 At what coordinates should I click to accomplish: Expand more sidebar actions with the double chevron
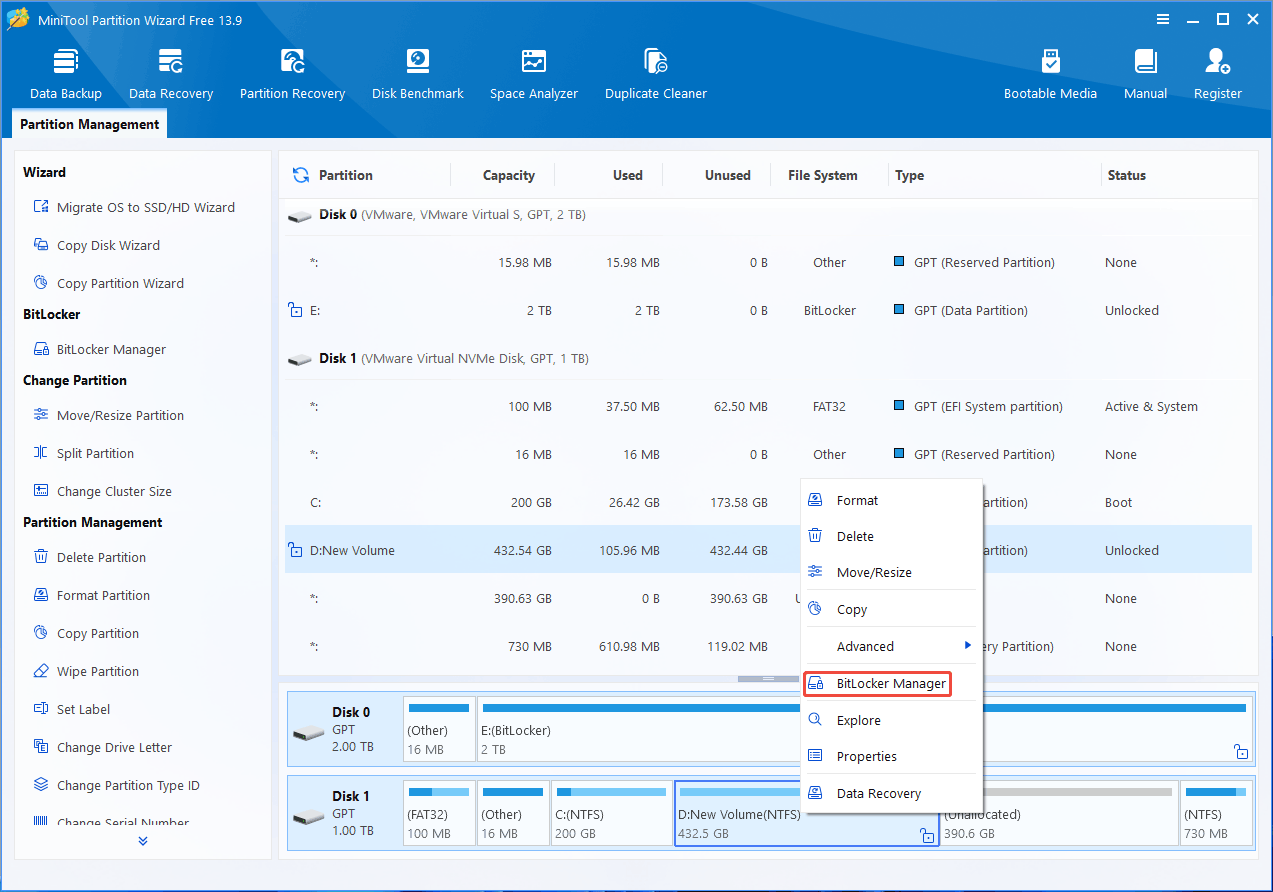pyautogui.click(x=143, y=841)
